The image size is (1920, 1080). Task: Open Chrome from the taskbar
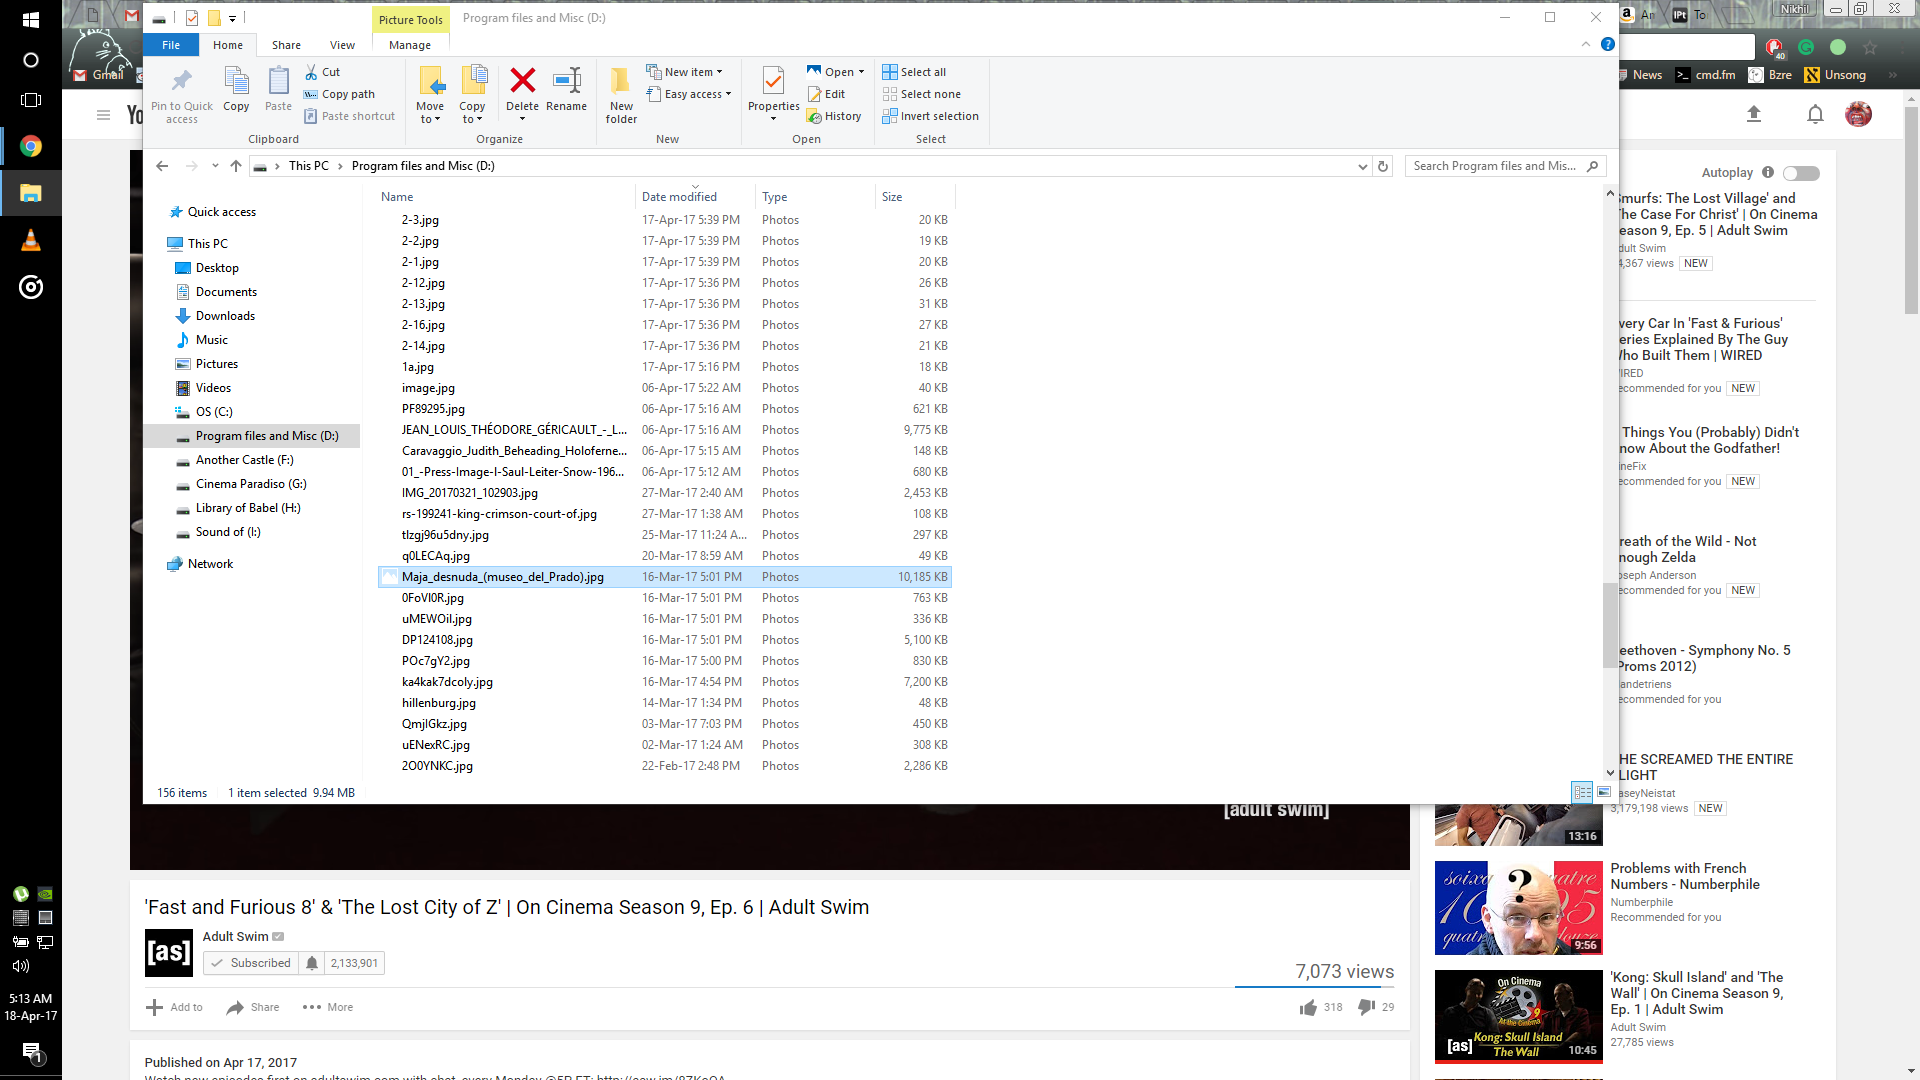click(x=31, y=146)
